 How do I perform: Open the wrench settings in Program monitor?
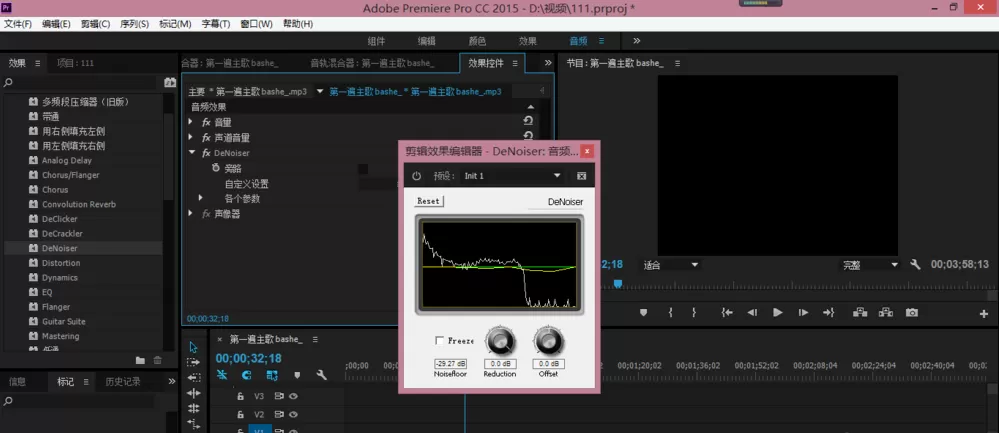pos(916,264)
